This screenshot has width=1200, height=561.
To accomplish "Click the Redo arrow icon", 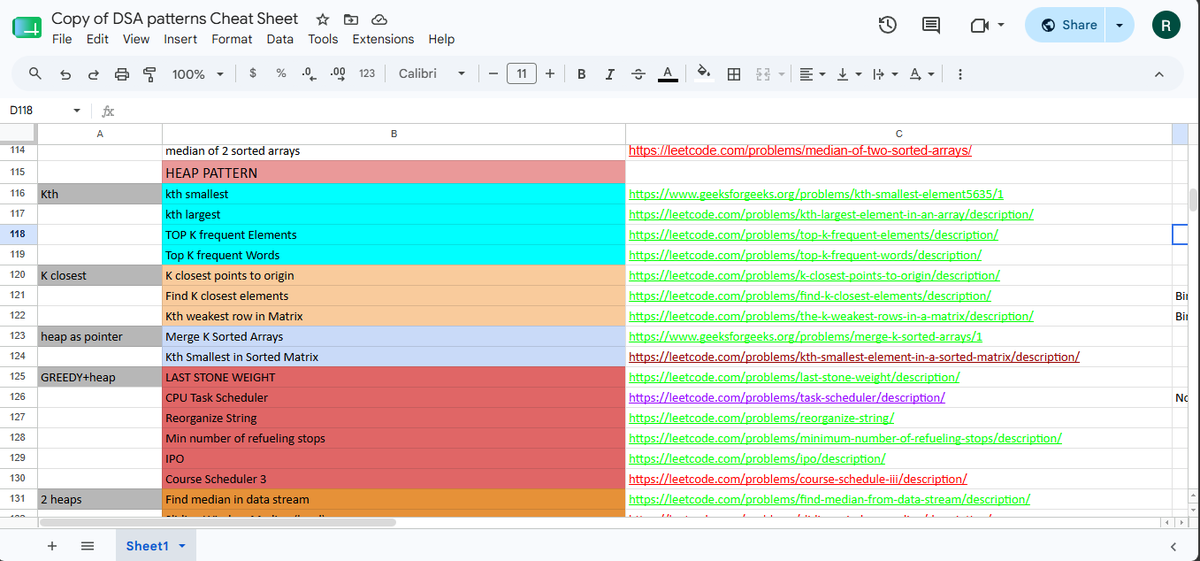I will (94, 74).
